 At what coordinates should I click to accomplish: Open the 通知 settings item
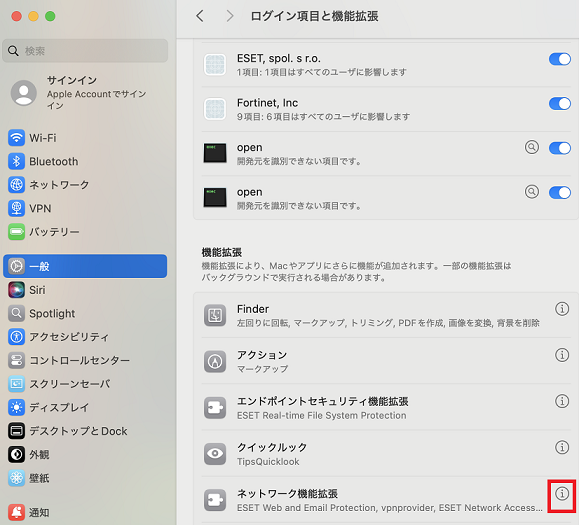tap(85, 512)
